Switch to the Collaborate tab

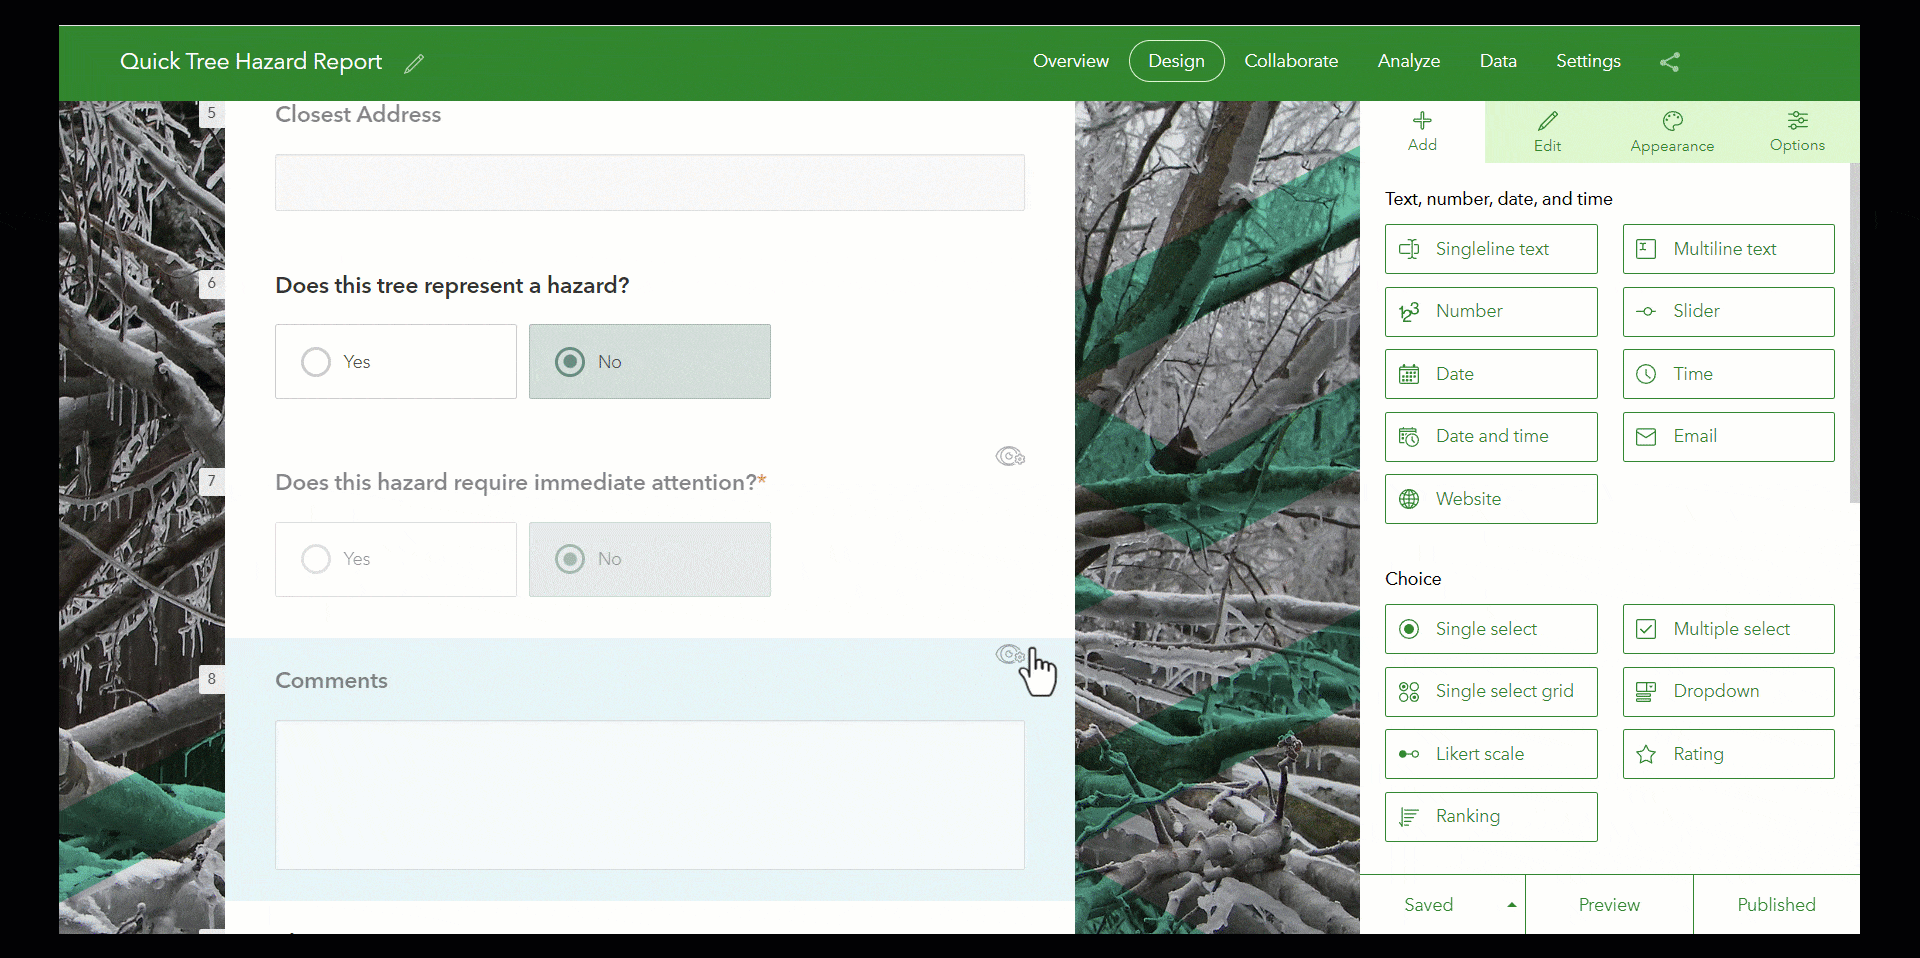1291,61
